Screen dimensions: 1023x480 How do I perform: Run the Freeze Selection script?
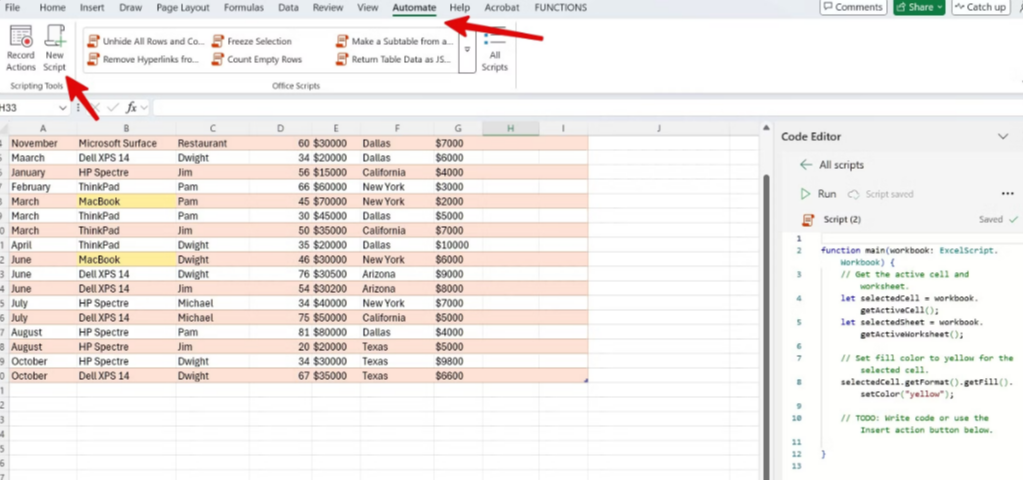[252, 41]
